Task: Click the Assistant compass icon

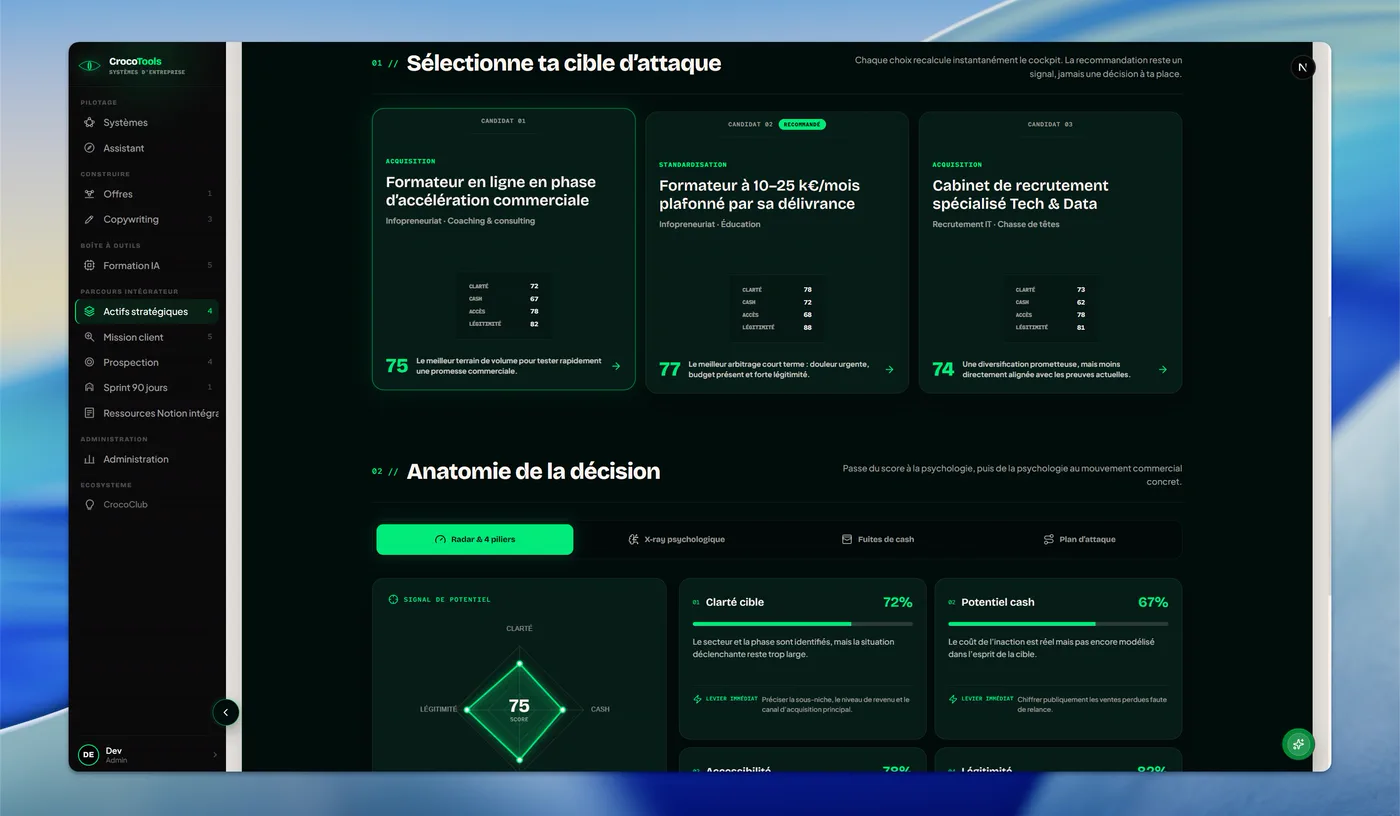Action: click(89, 148)
